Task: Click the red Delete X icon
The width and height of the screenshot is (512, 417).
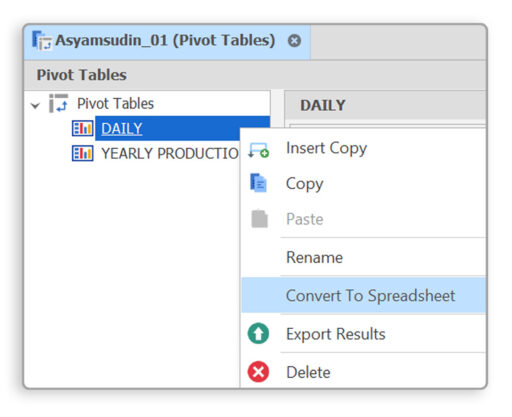Action: click(258, 372)
